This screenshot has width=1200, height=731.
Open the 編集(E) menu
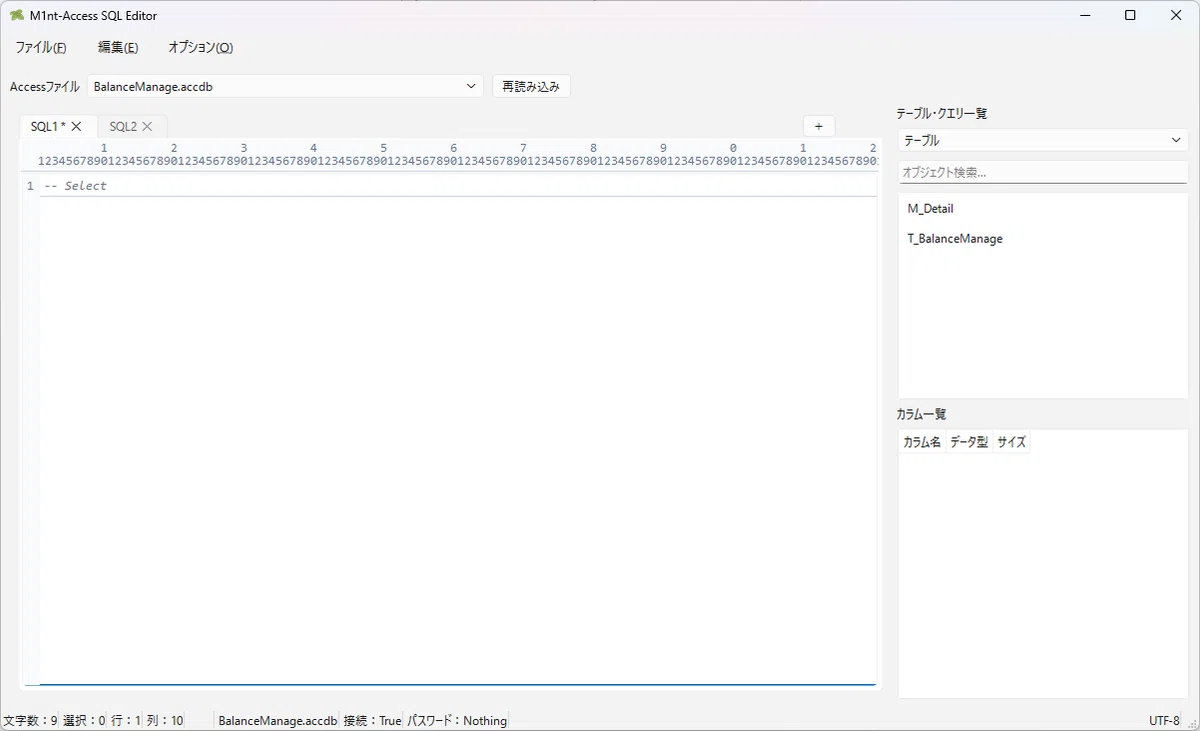pyautogui.click(x=118, y=47)
